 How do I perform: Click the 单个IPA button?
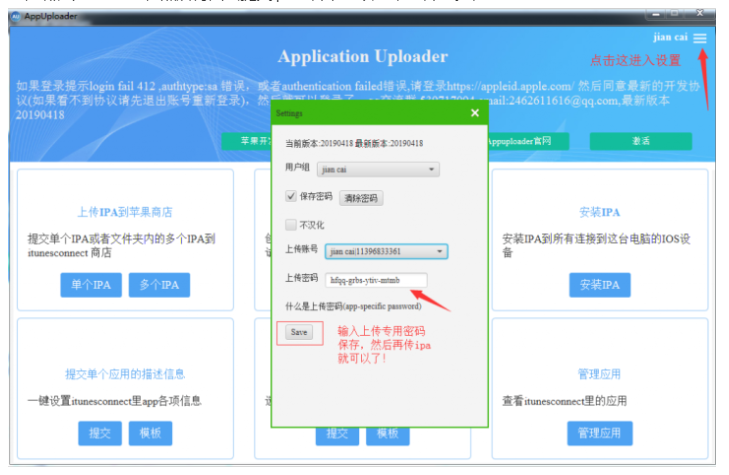click(x=91, y=285)
